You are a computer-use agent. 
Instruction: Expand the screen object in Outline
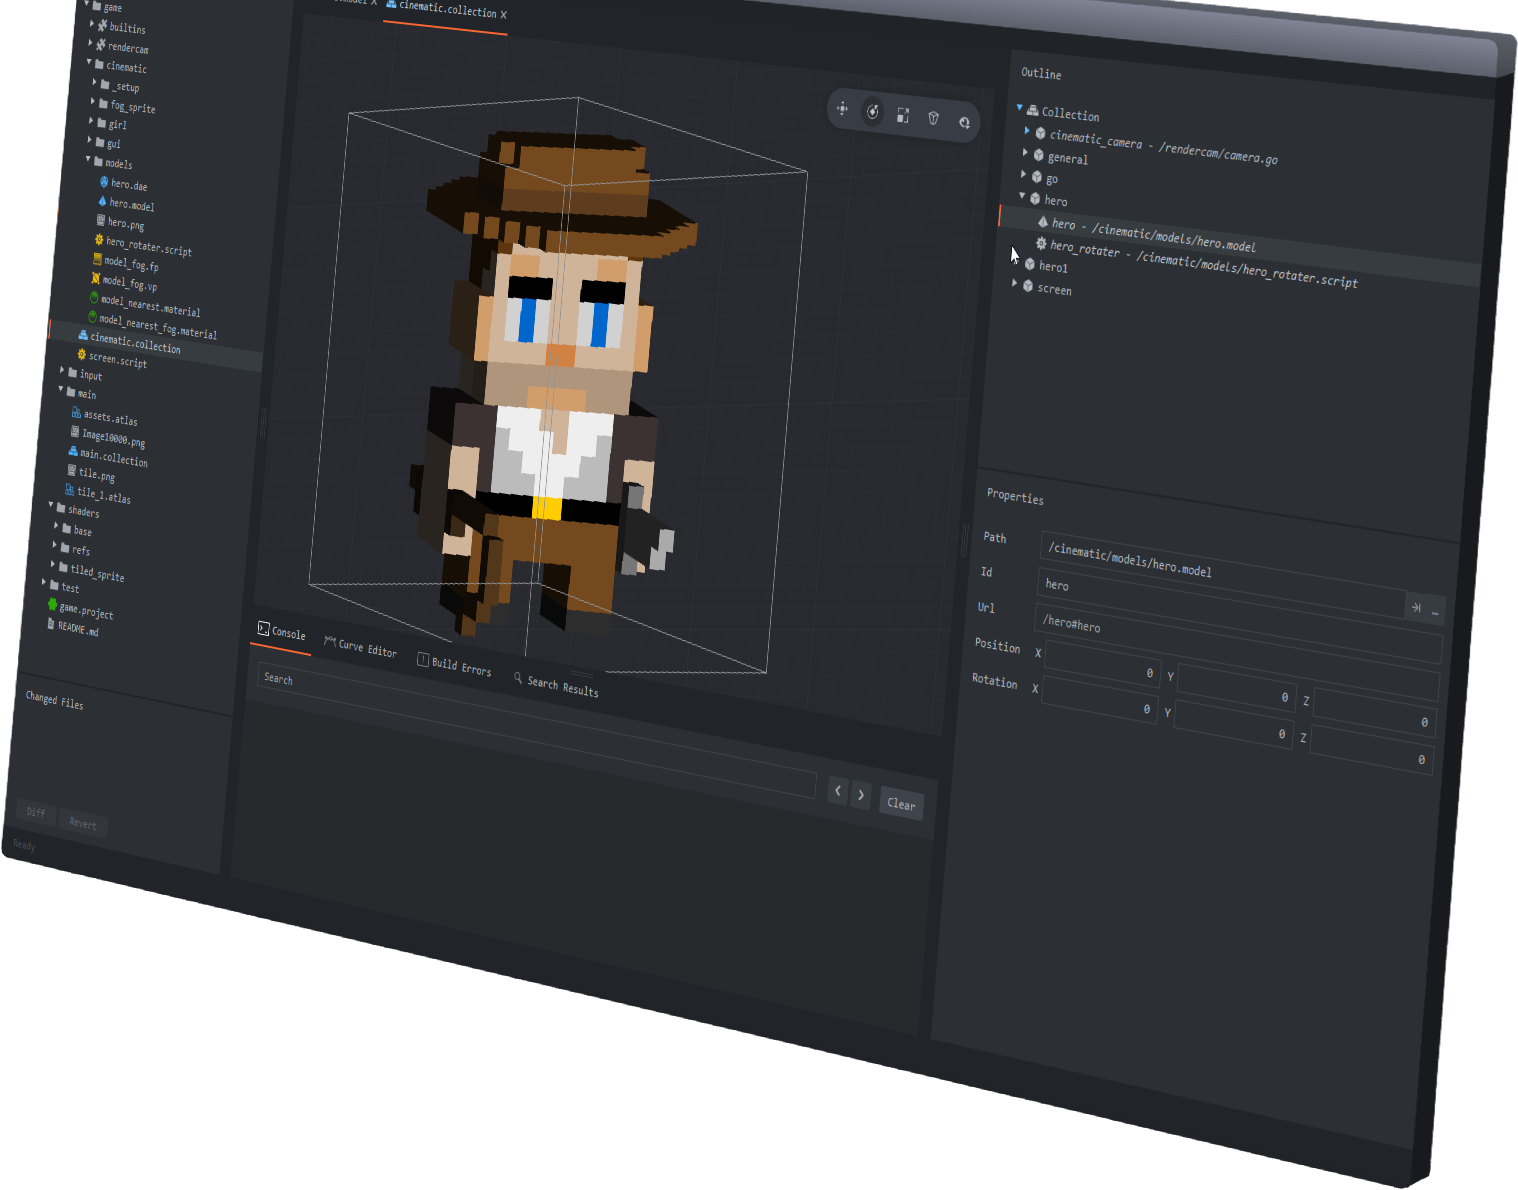1015,284
